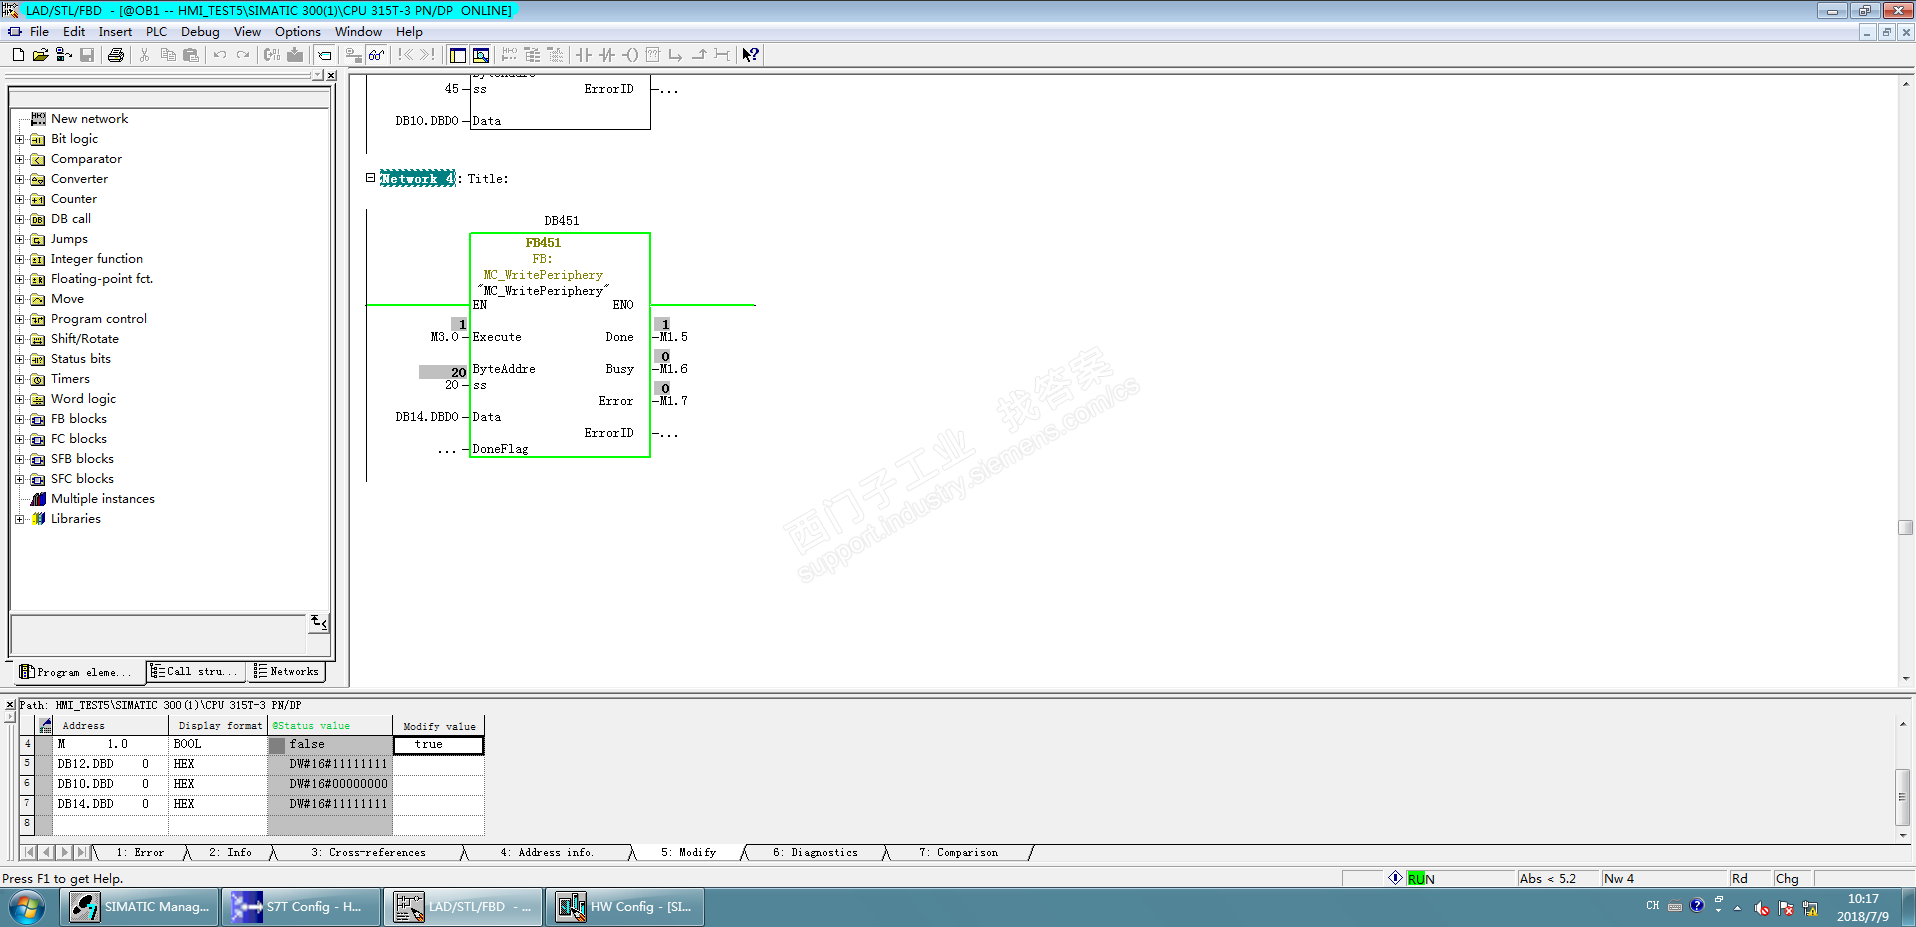Expand the Counter tree node
Viewport: 1916px width, 927px height.
tap(19, 199)
